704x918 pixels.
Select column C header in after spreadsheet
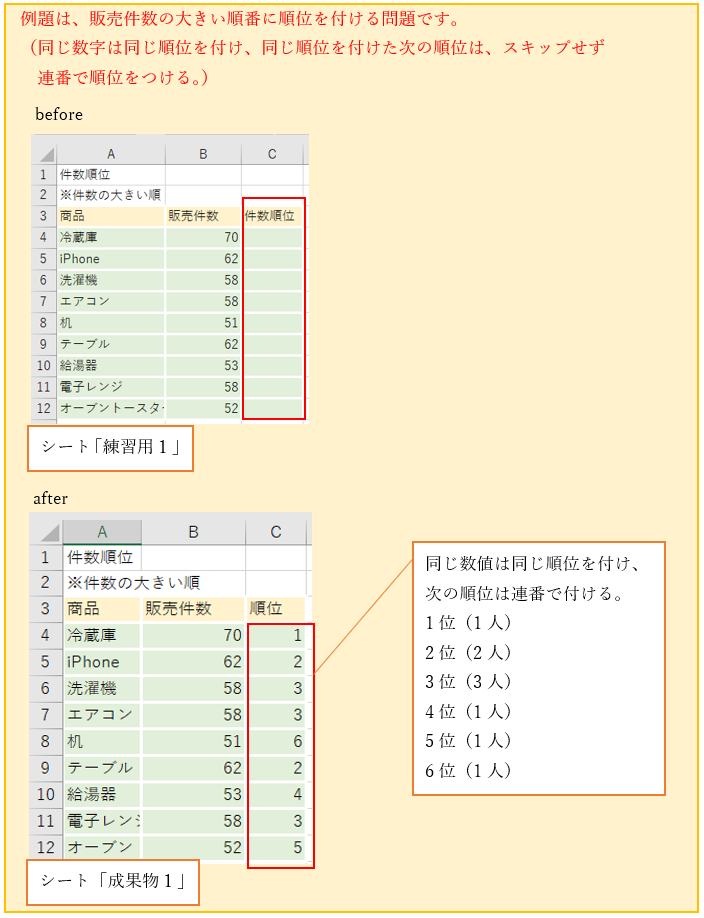tap(276, 532)
